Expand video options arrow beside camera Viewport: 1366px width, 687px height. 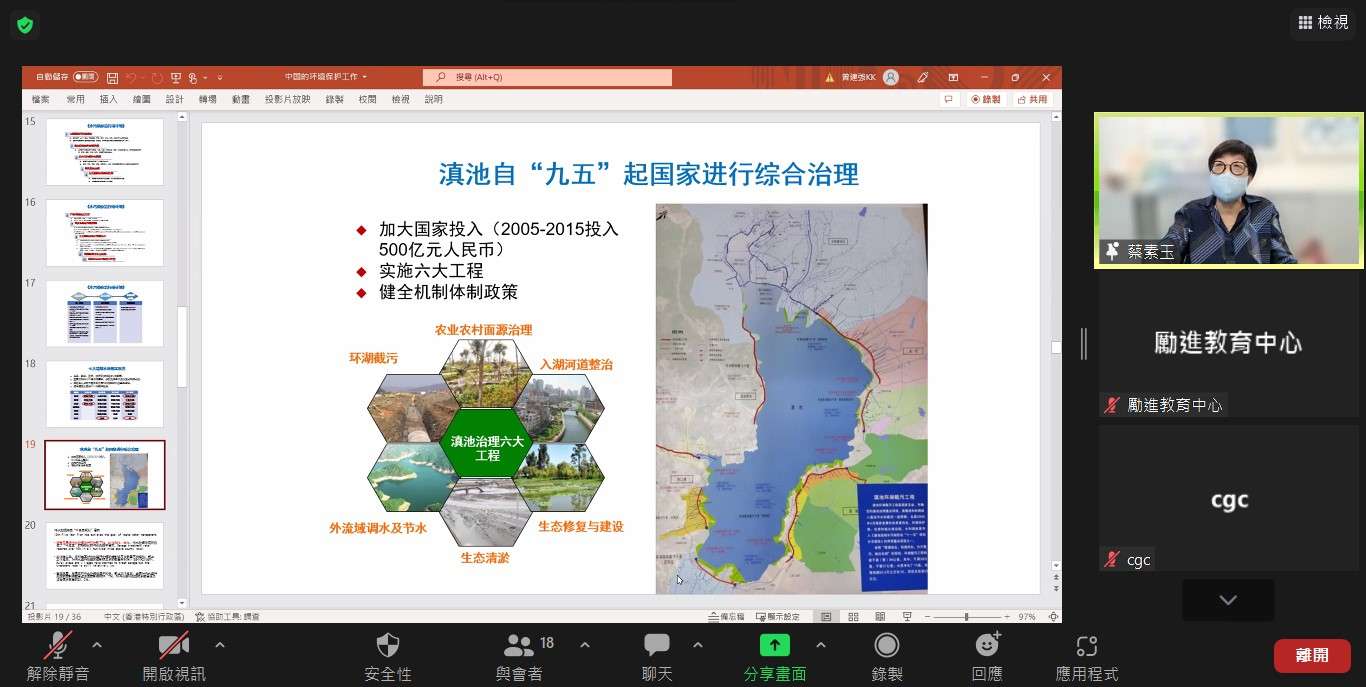pos(220,645)
